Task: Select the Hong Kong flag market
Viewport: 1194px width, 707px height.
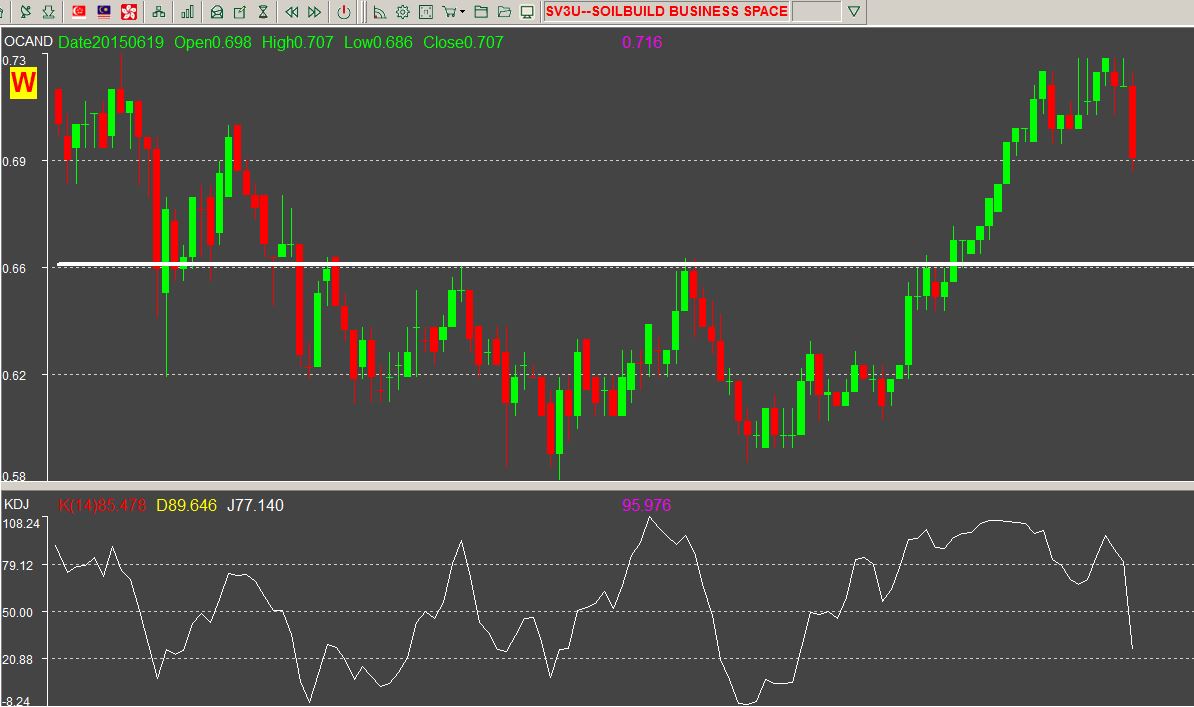Action: click(129, 11)
